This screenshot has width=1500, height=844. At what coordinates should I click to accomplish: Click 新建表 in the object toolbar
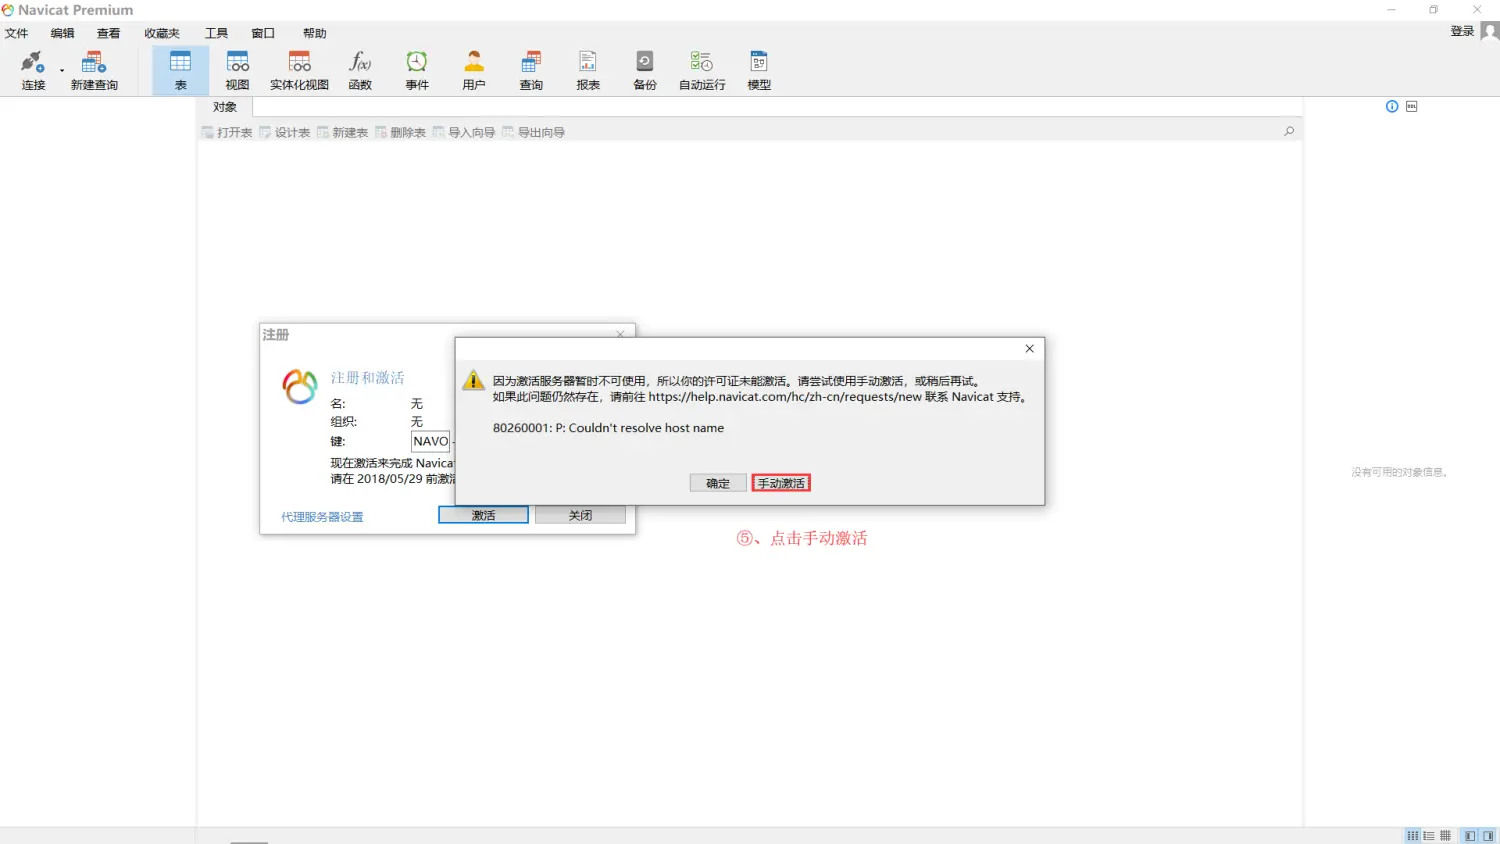coord(343,132)
